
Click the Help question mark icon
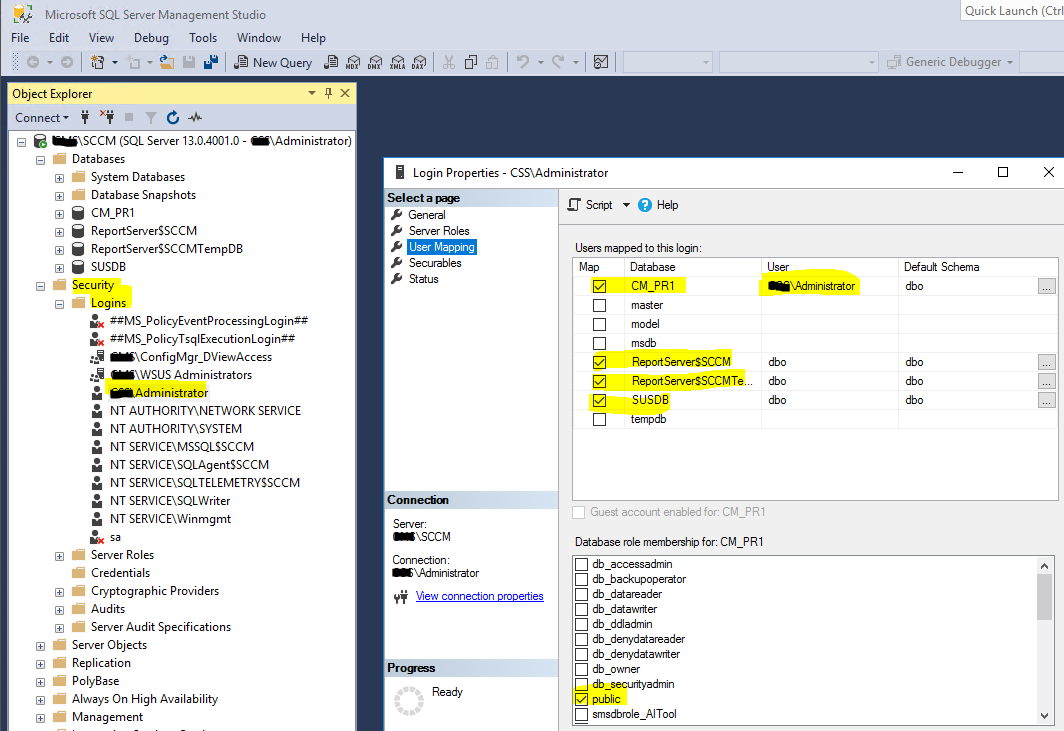point(645,205)
